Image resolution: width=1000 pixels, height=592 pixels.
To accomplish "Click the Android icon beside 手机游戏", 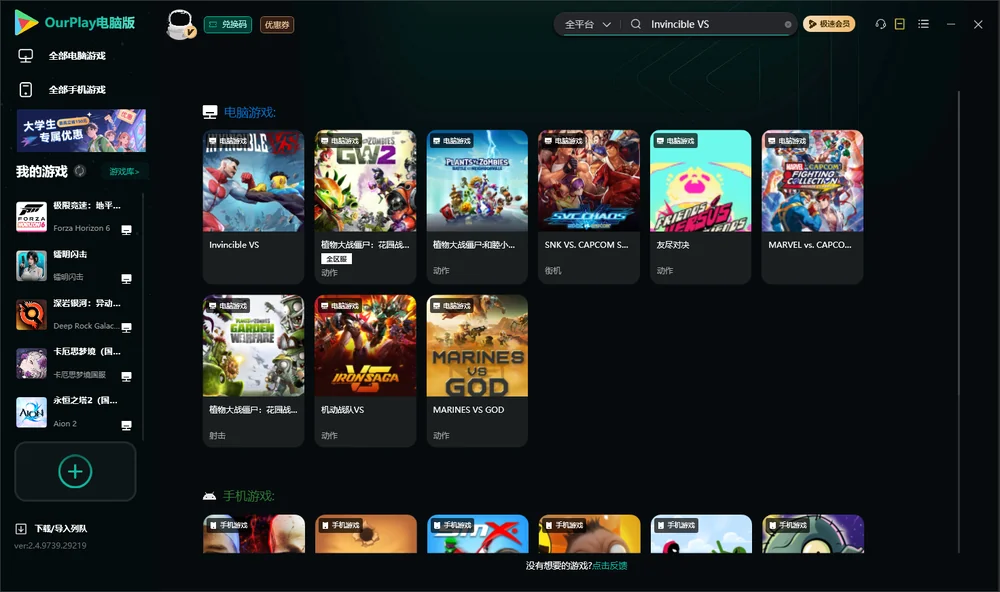I will (209, 496).
